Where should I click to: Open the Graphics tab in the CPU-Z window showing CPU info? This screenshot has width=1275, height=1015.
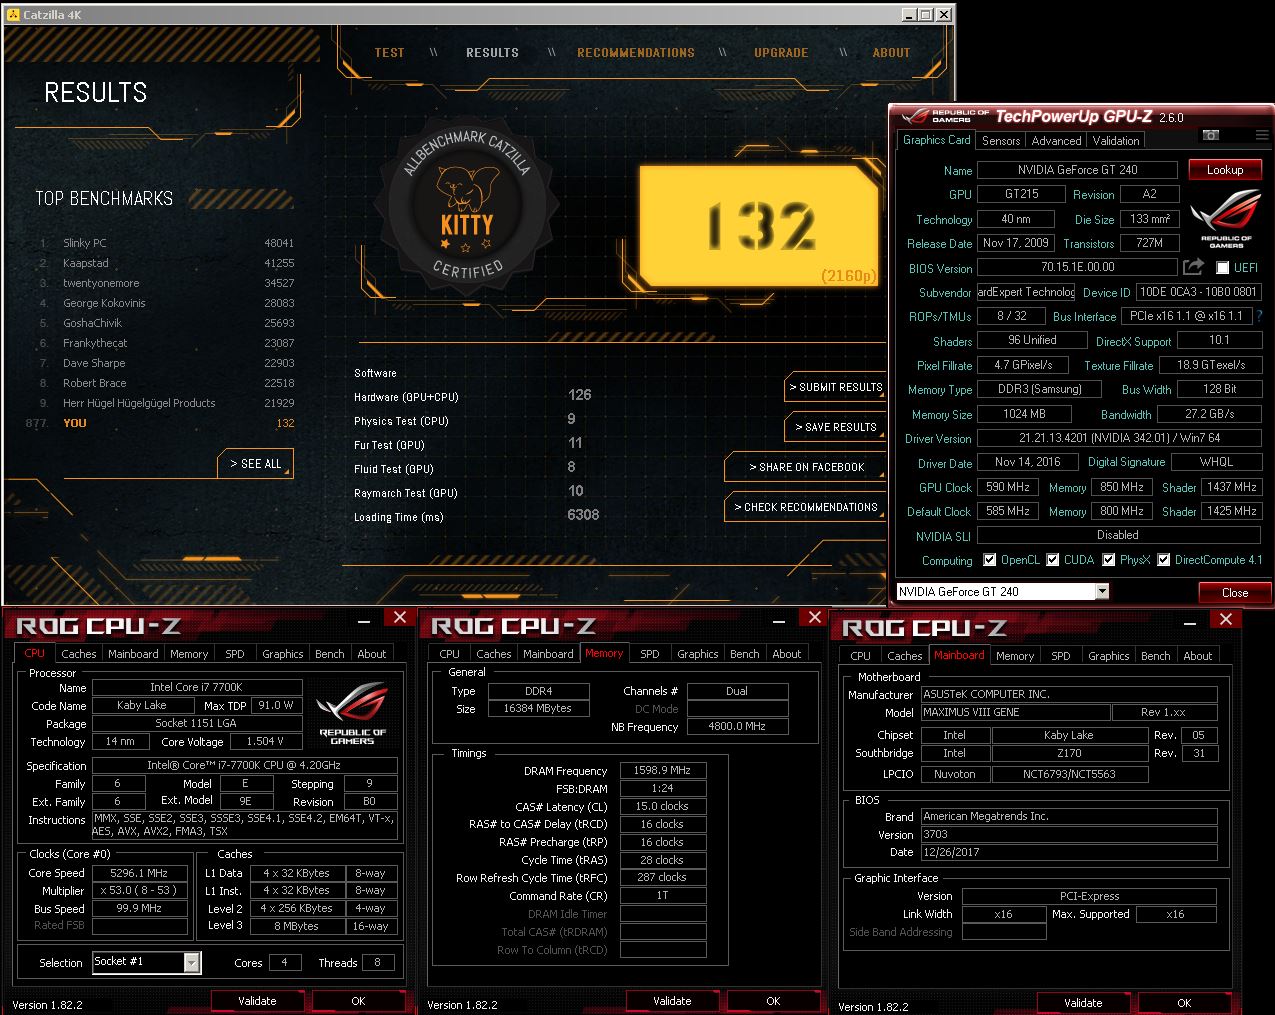tap(283, 654)
